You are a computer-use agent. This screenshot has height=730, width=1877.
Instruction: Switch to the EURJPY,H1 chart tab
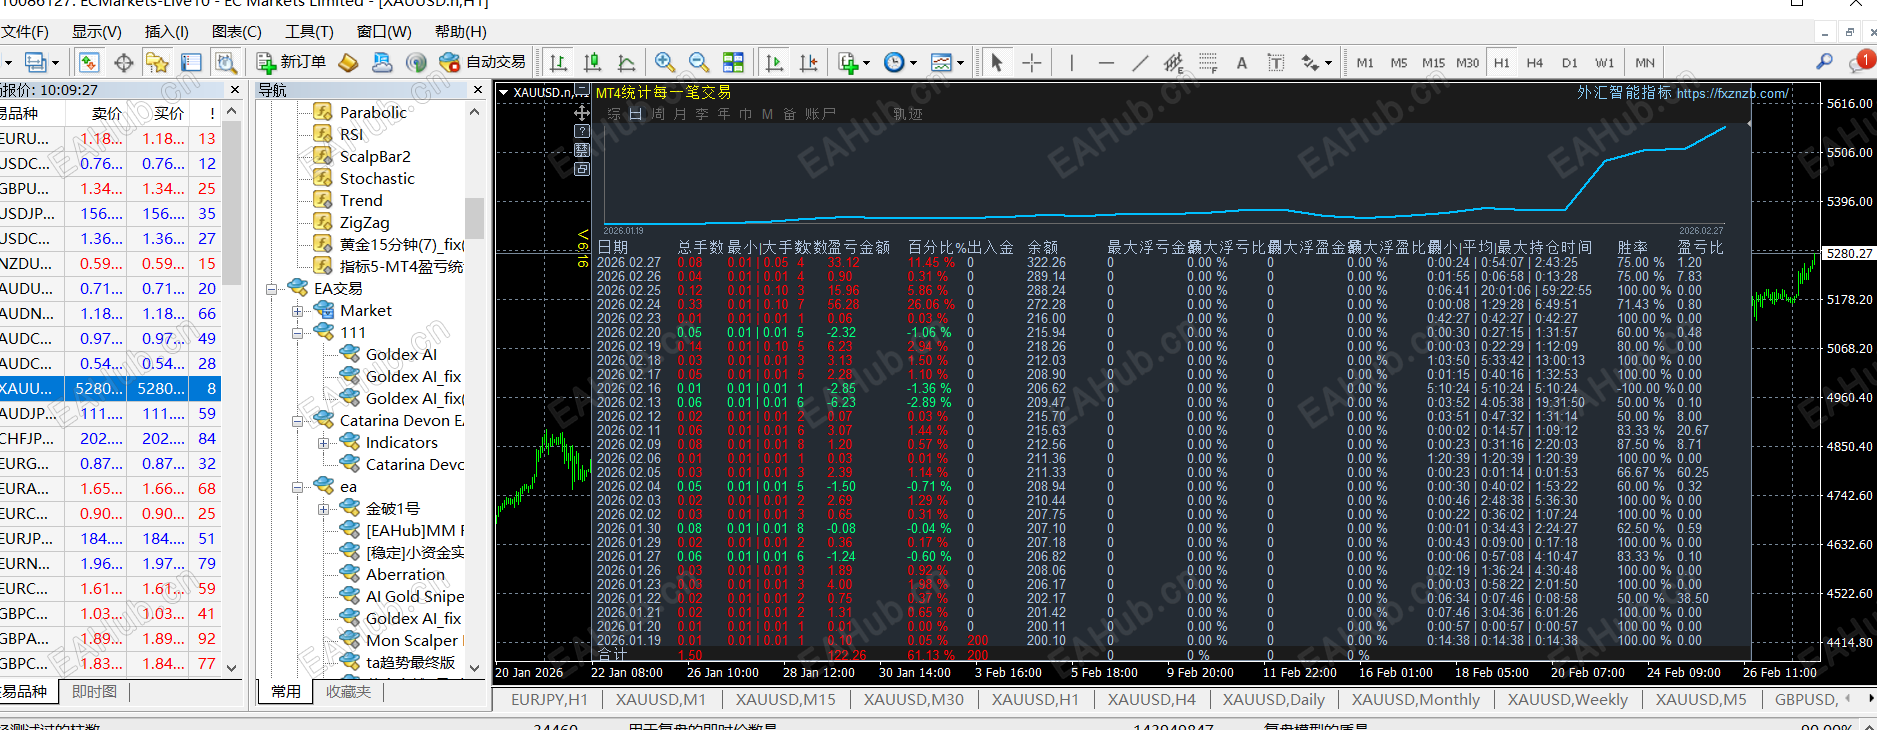[x=549, y=700]
